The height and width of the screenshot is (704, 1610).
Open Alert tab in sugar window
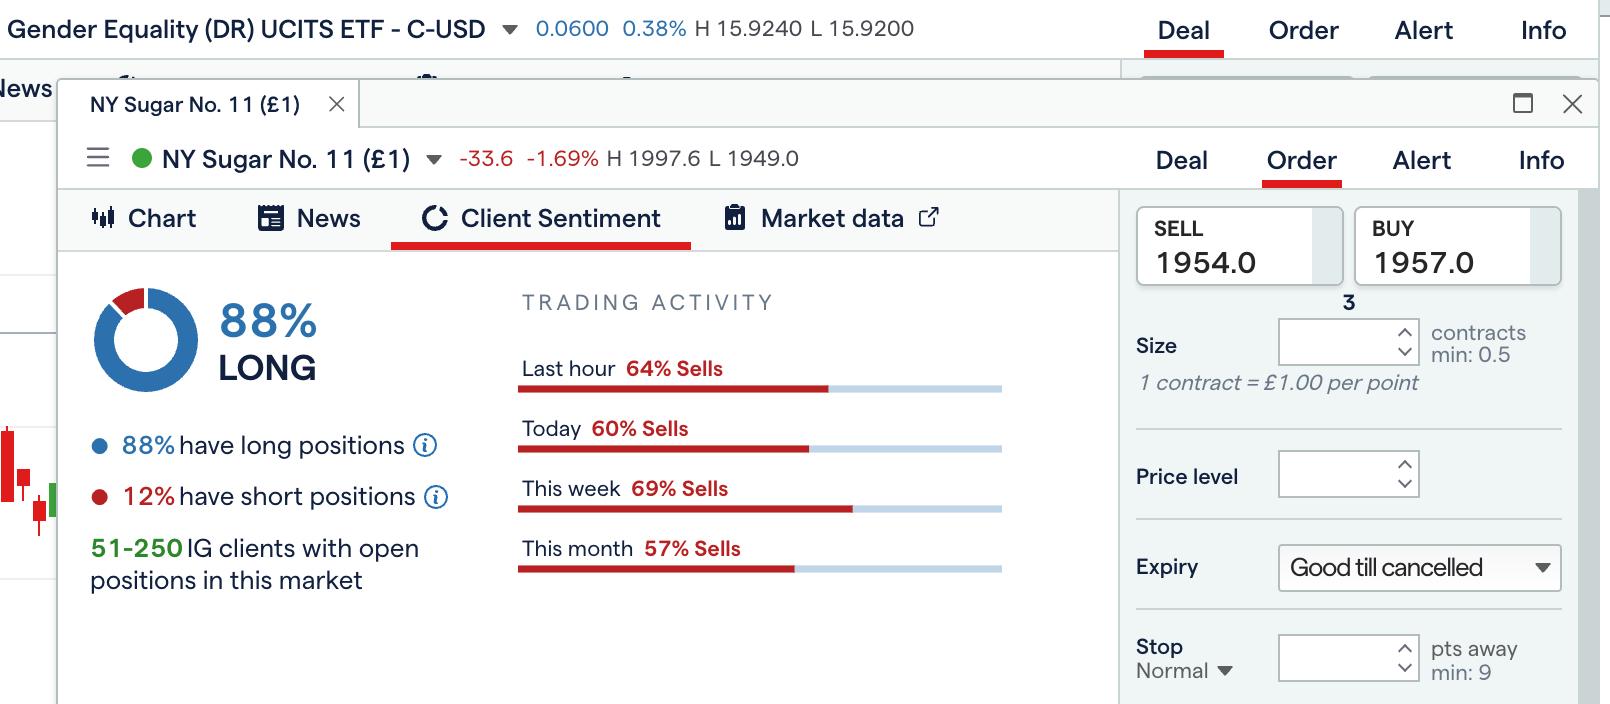point(1422,160)
